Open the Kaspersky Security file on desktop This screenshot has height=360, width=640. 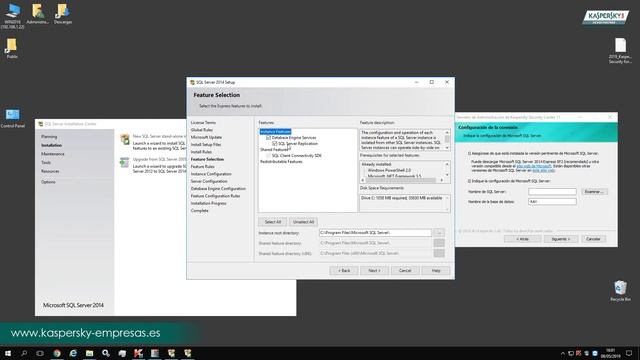(620, 51)
